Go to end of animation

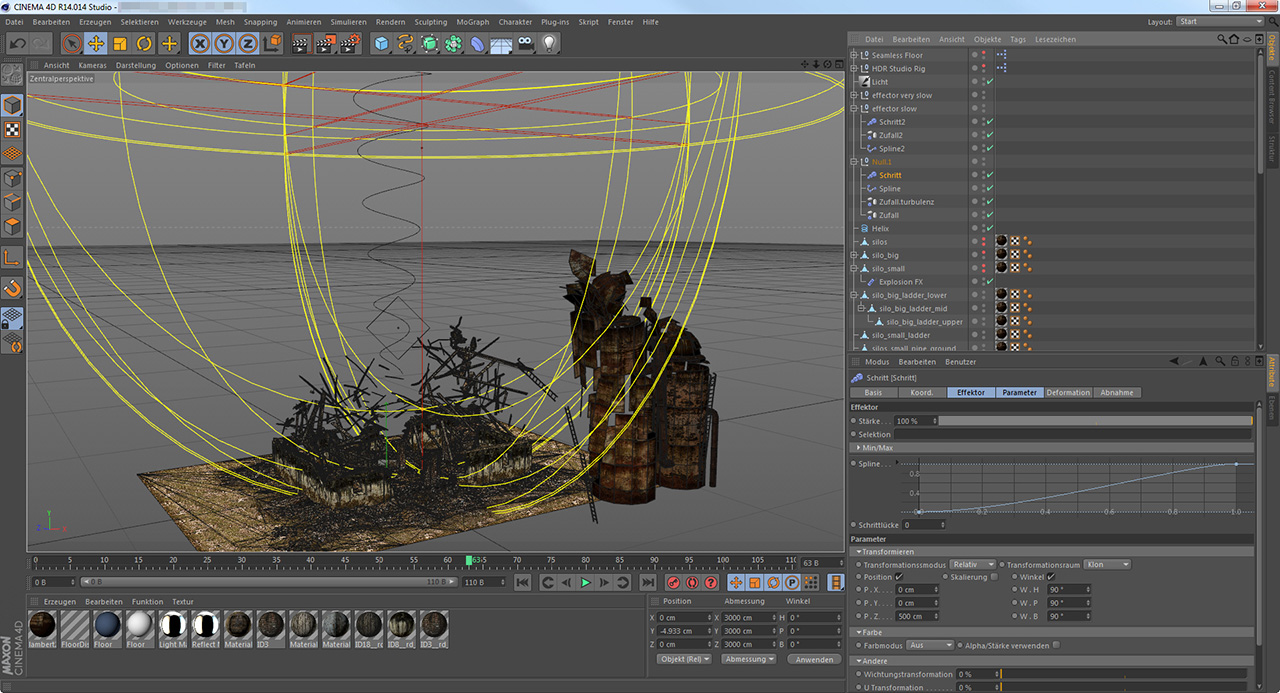(648, 582)
